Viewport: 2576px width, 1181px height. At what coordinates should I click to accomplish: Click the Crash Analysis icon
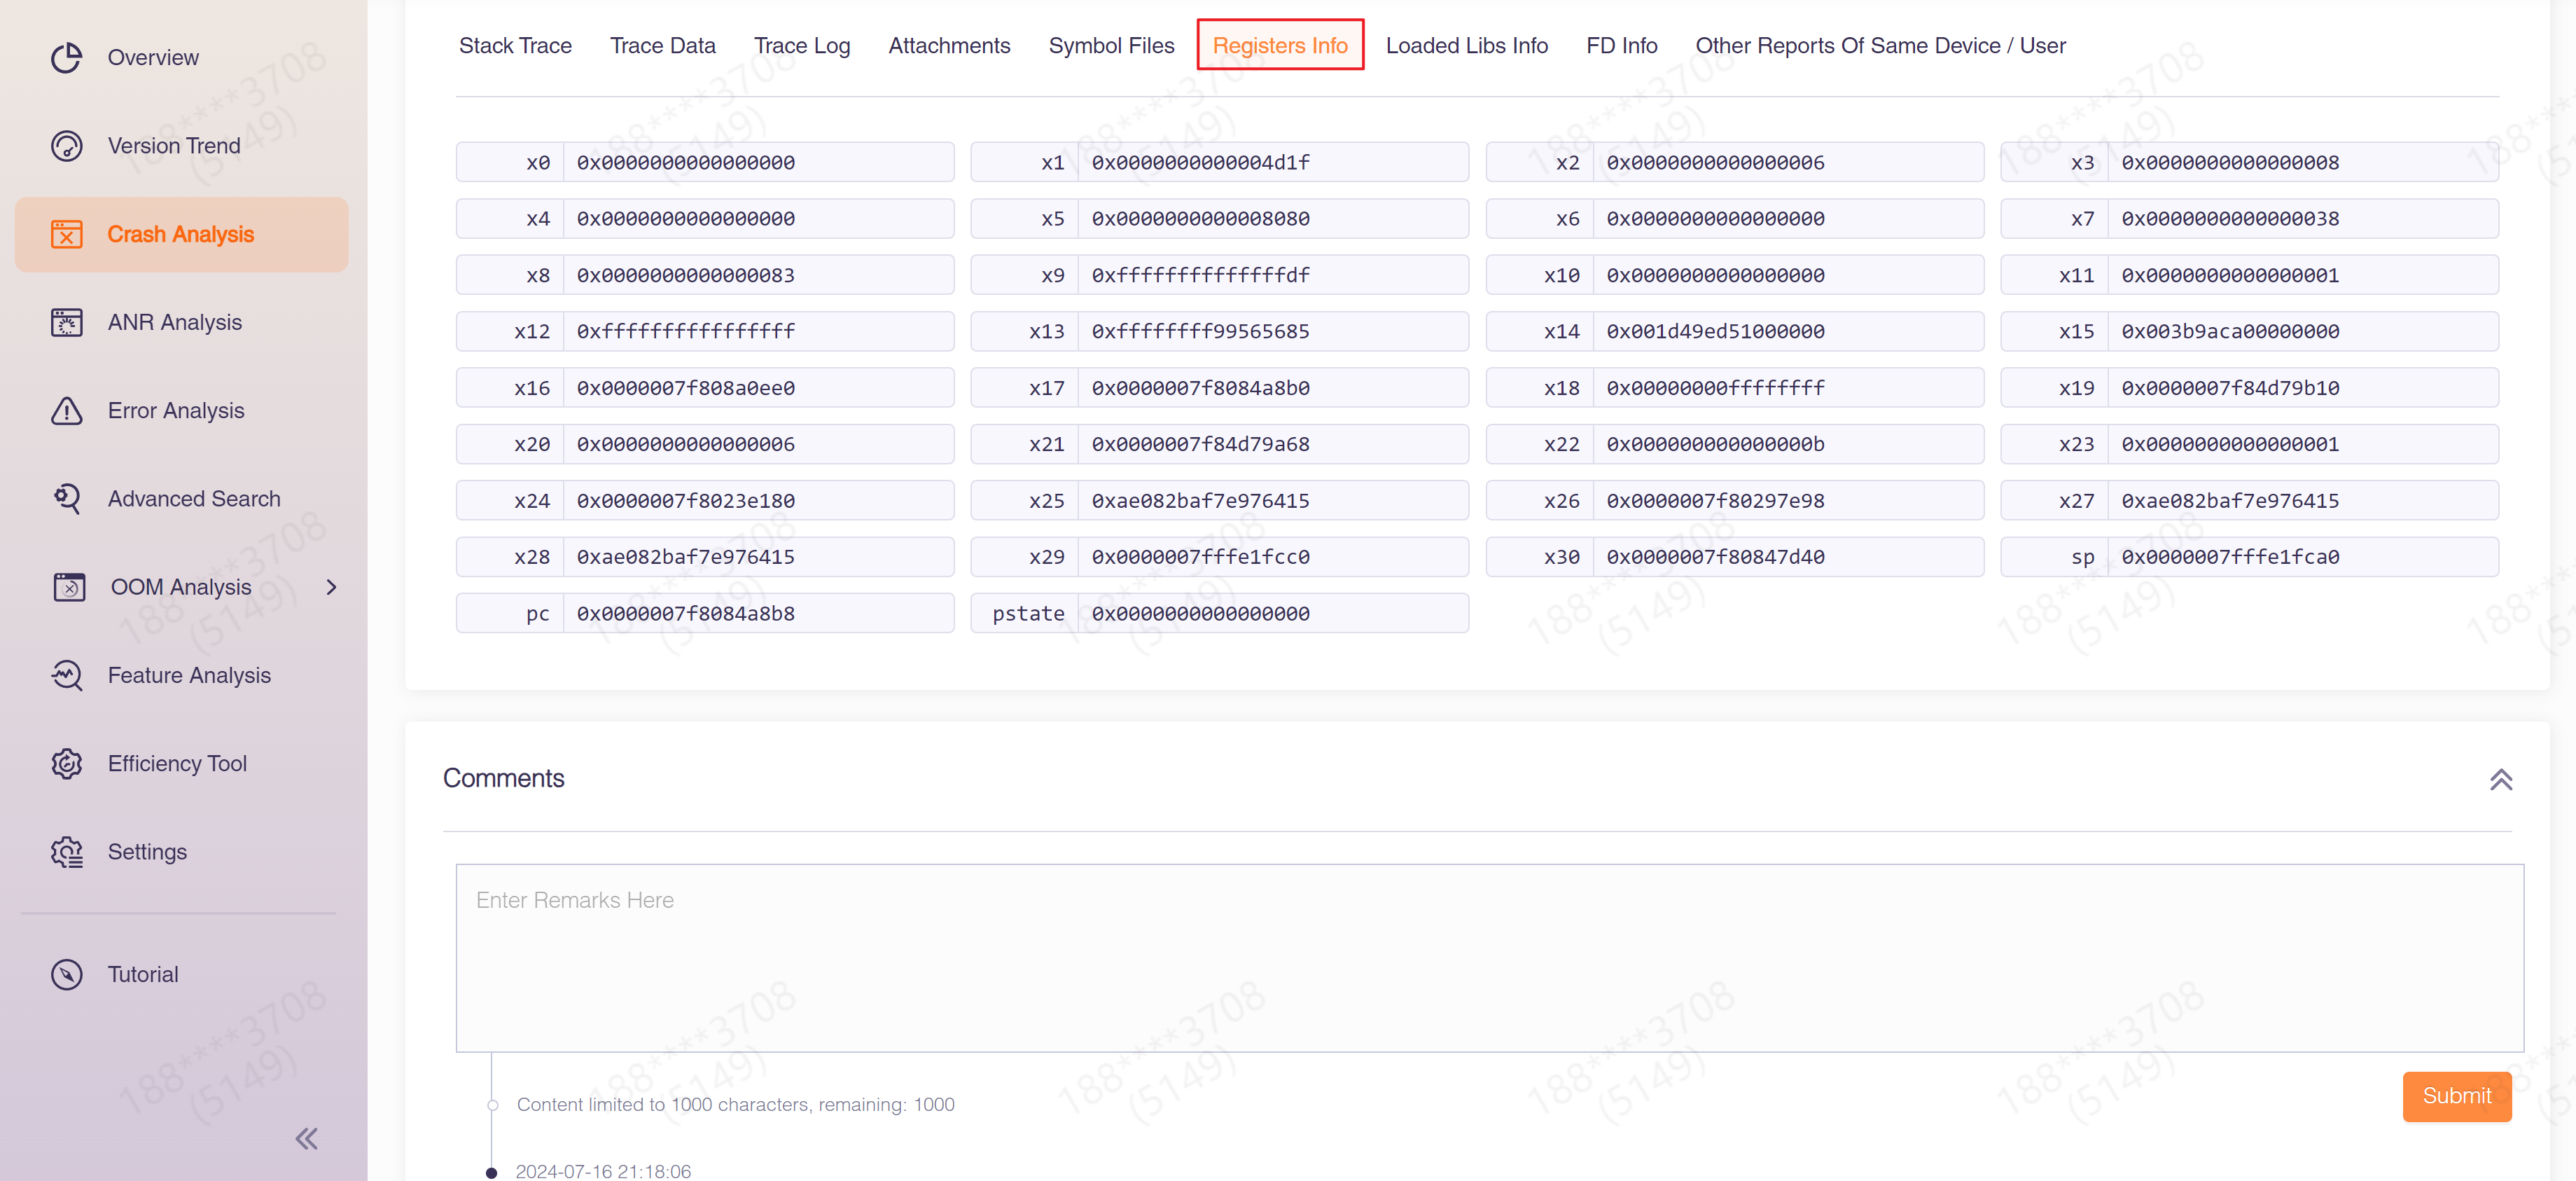[66, 234]
